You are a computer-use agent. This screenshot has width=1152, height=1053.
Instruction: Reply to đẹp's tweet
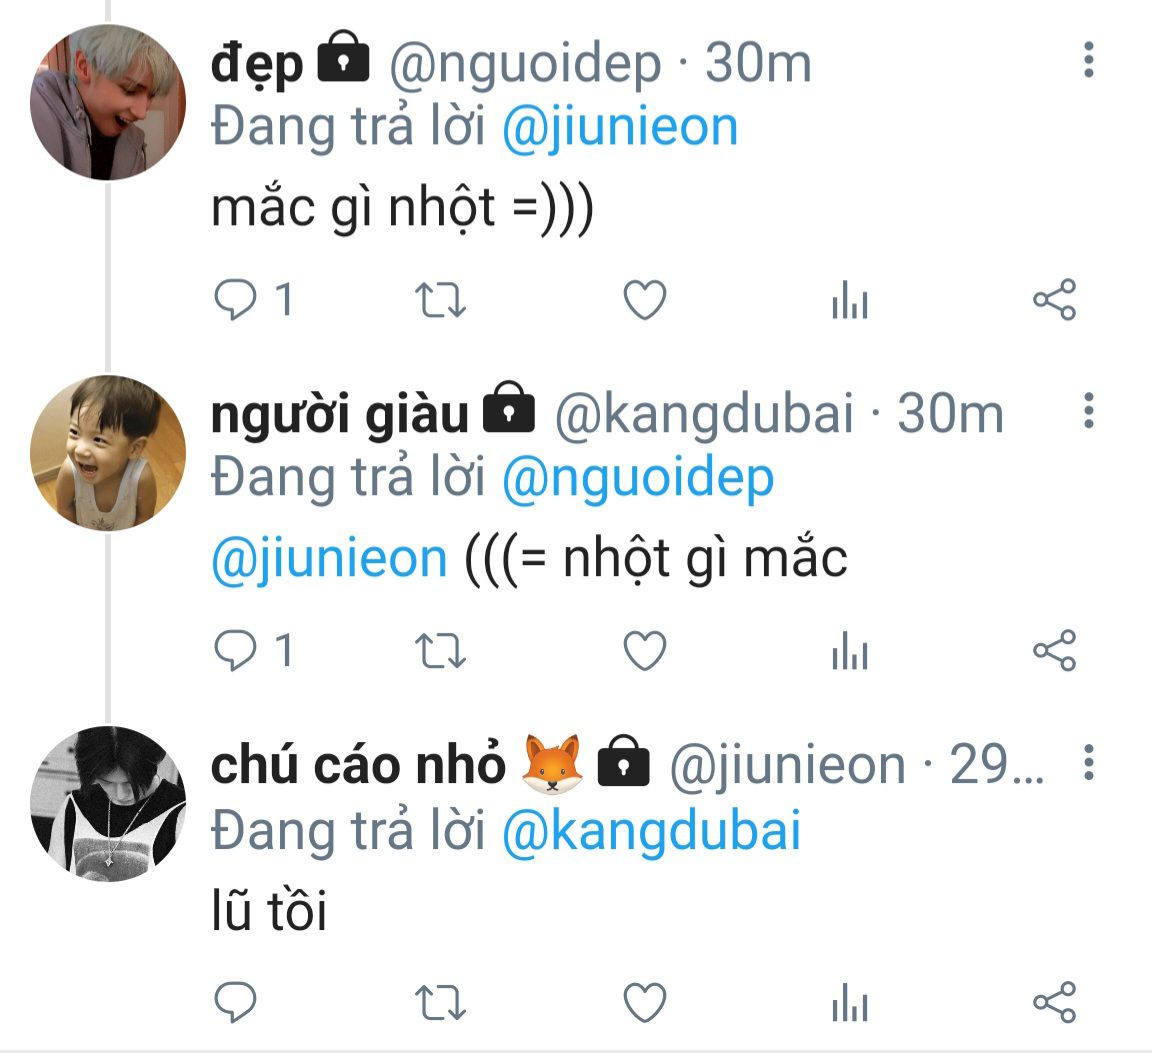click(x=236, y=300)
